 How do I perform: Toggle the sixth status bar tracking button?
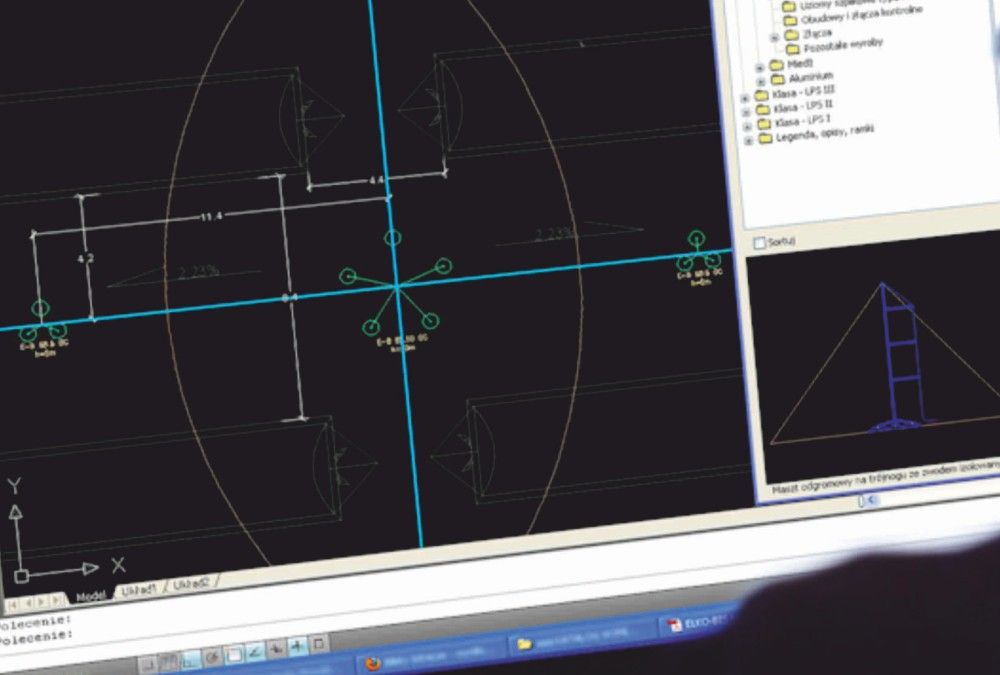click(255, 651)
